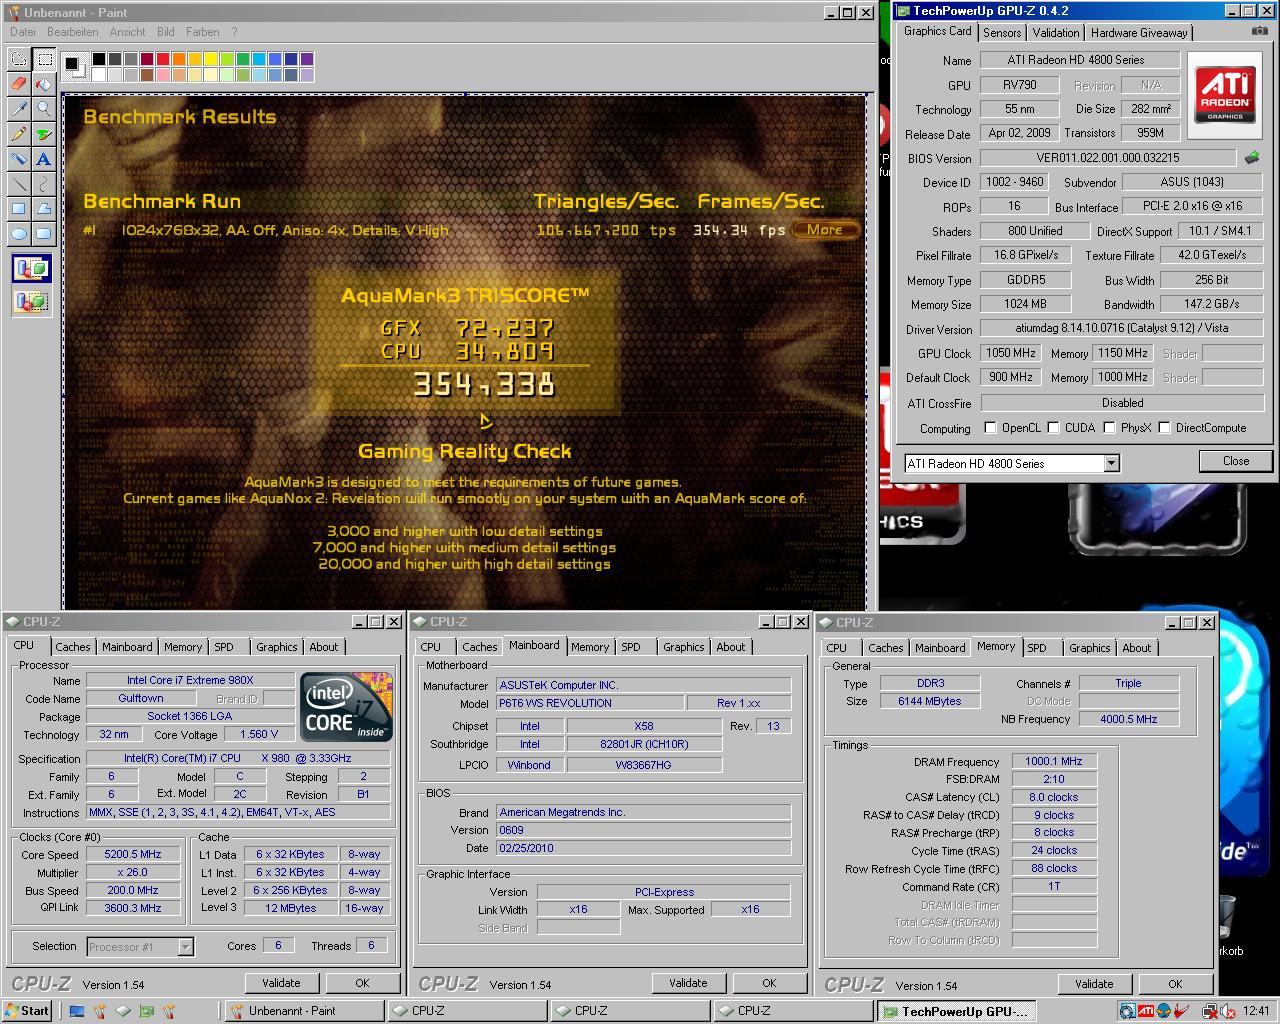
Task: Enable transparent selection mode in Paint
Action: [x=31, y=301]
